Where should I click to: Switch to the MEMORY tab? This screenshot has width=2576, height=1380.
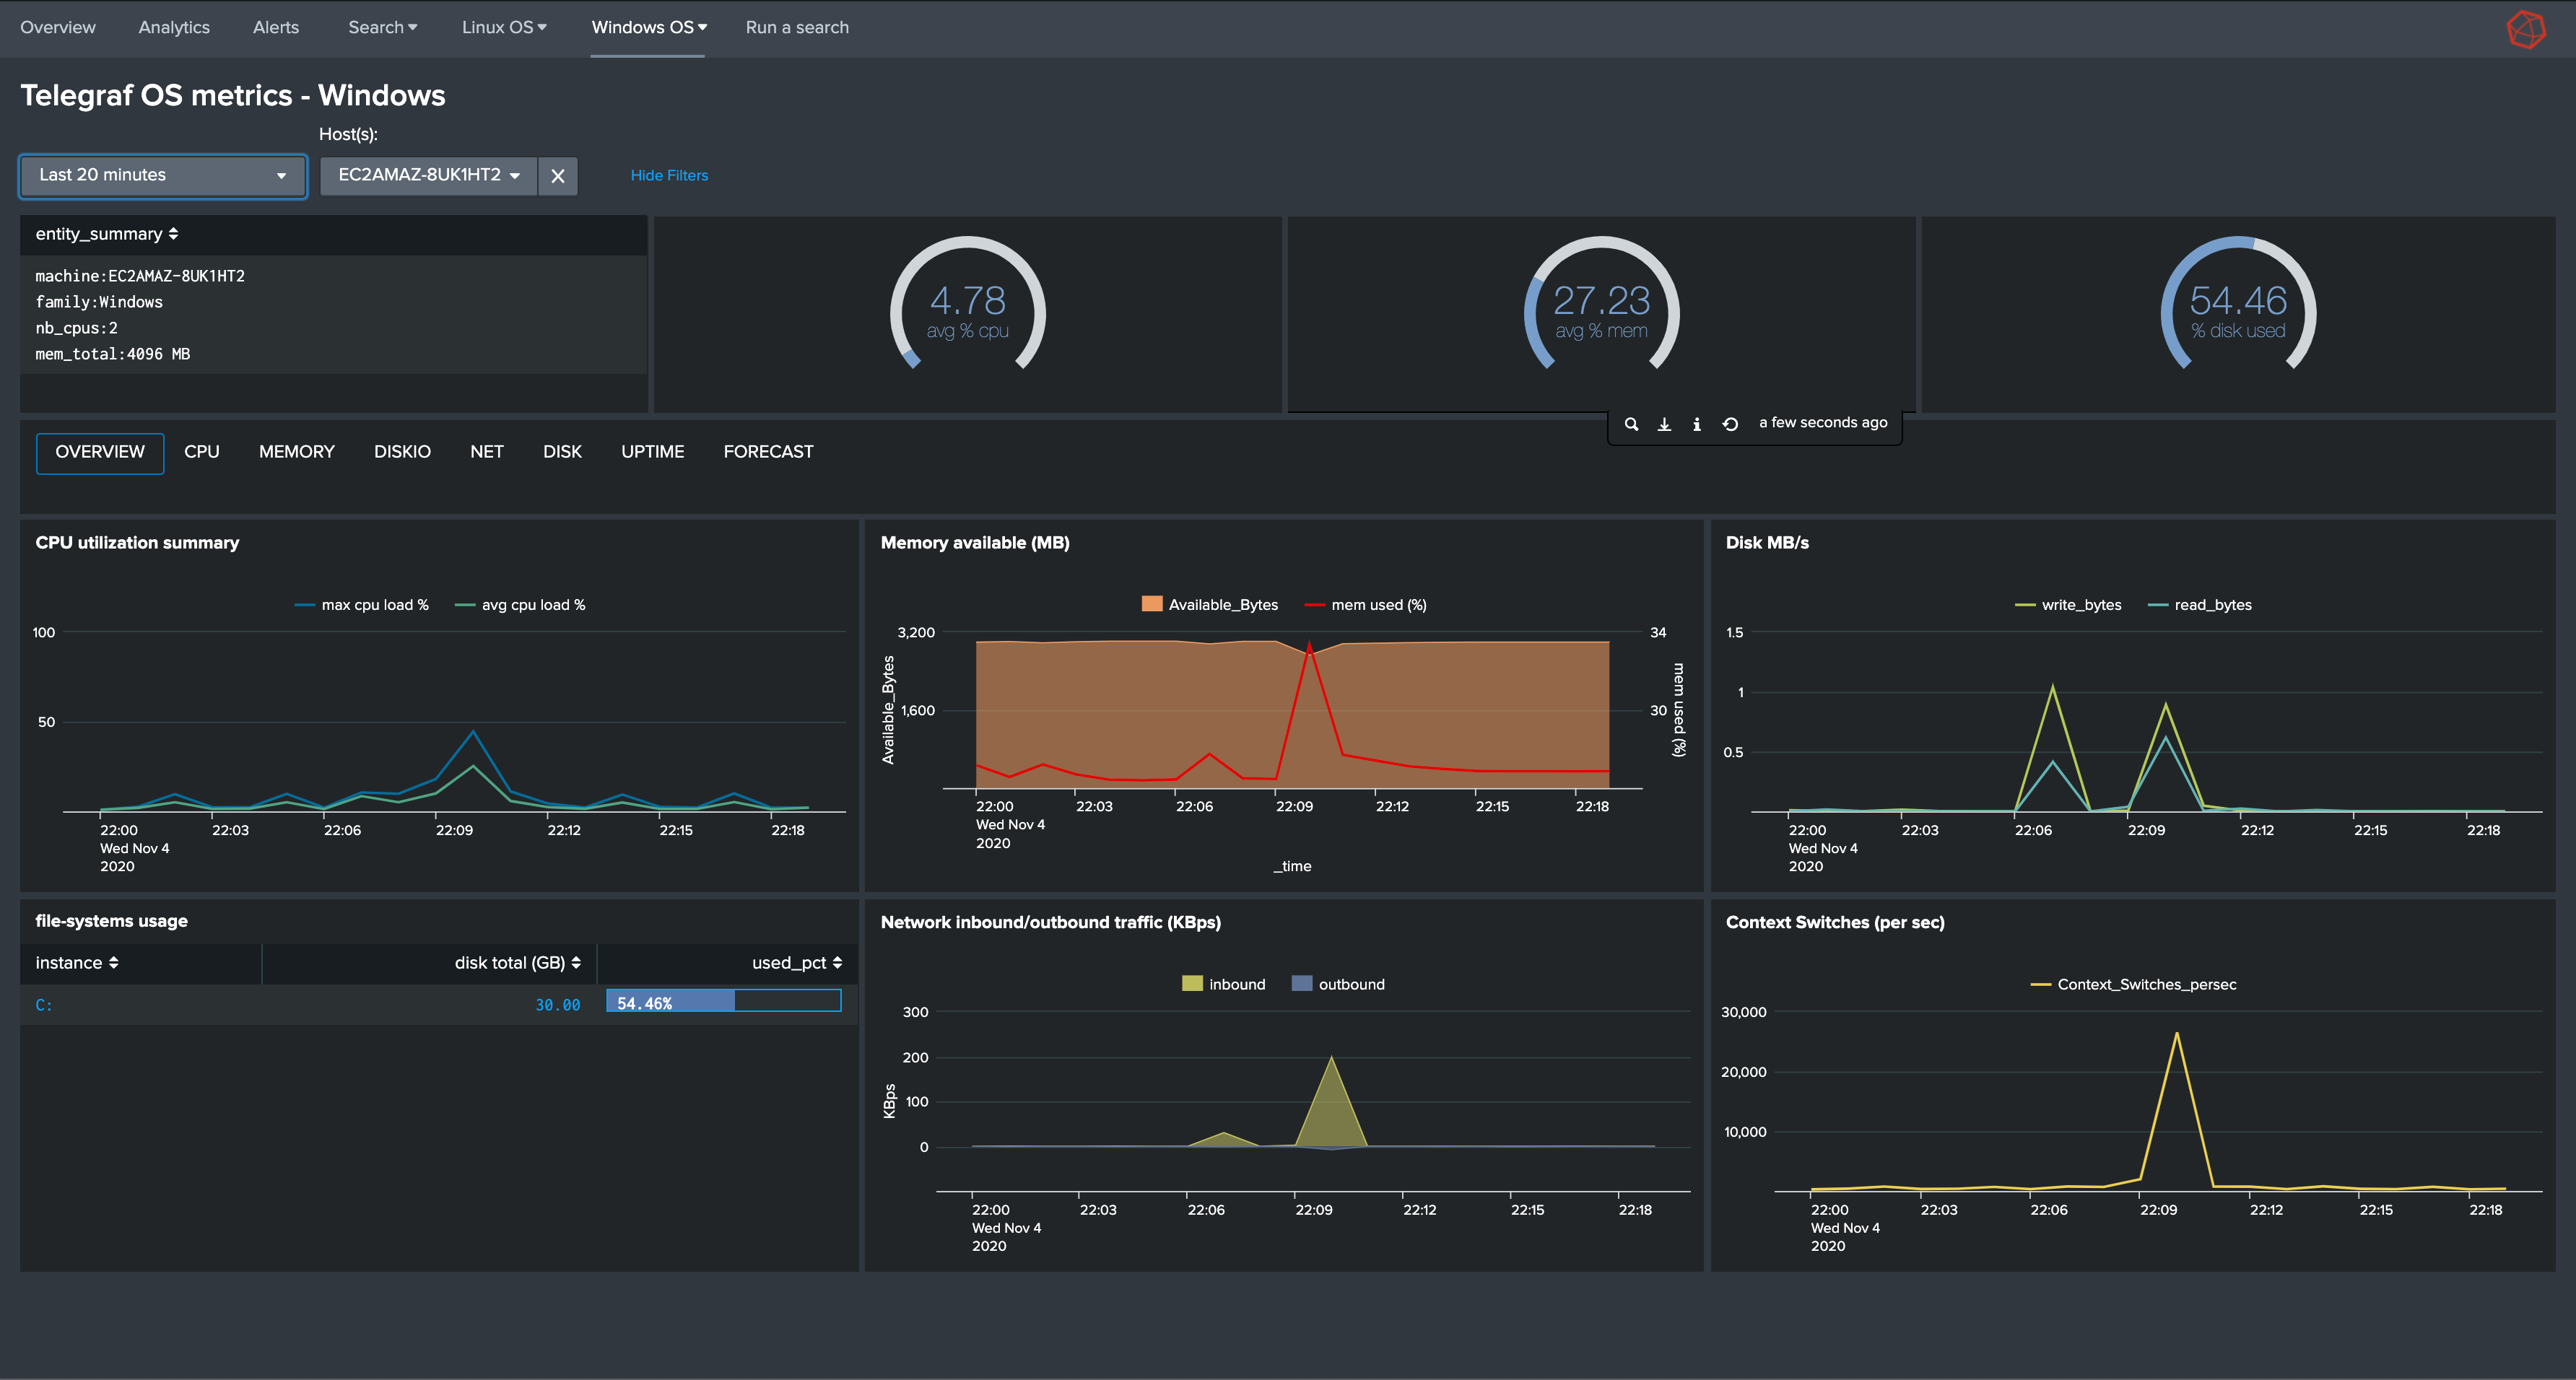click(x=296, y=452)
